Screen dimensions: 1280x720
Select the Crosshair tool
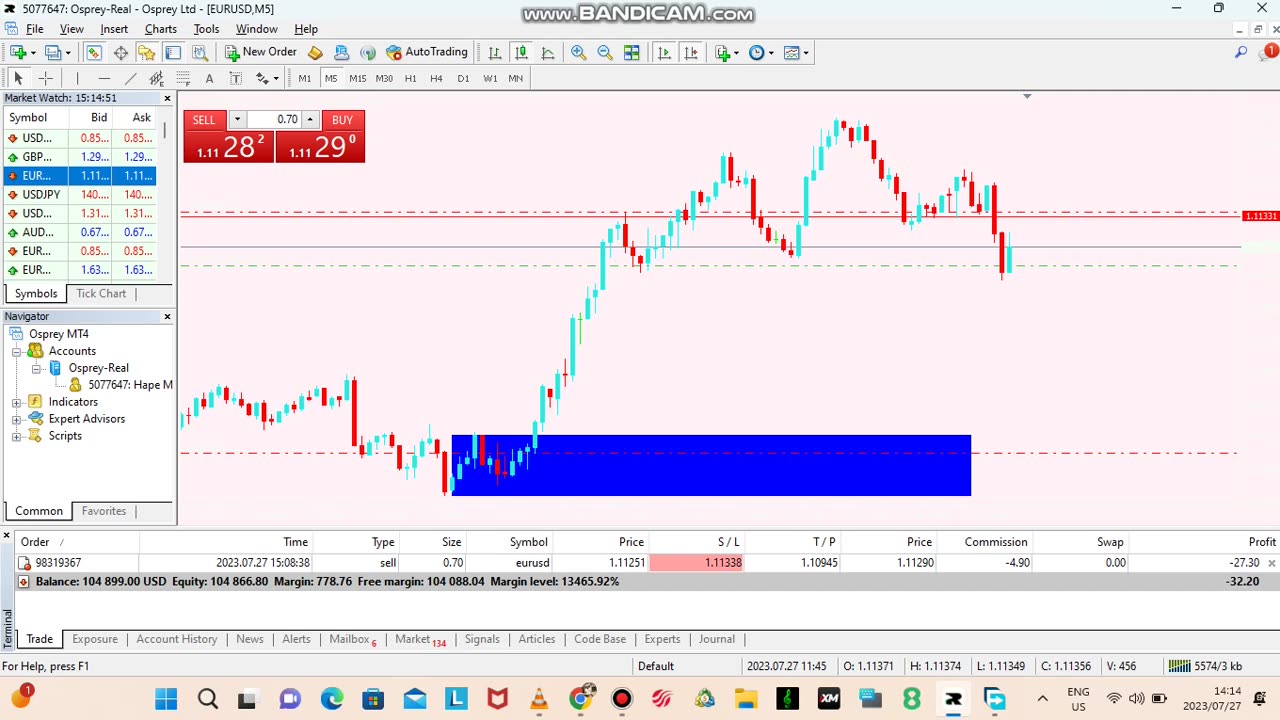click(x=45, y=78)
